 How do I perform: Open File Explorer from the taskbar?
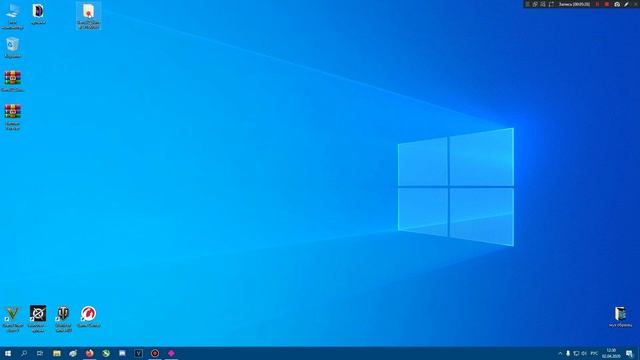[x=57, y=353]
